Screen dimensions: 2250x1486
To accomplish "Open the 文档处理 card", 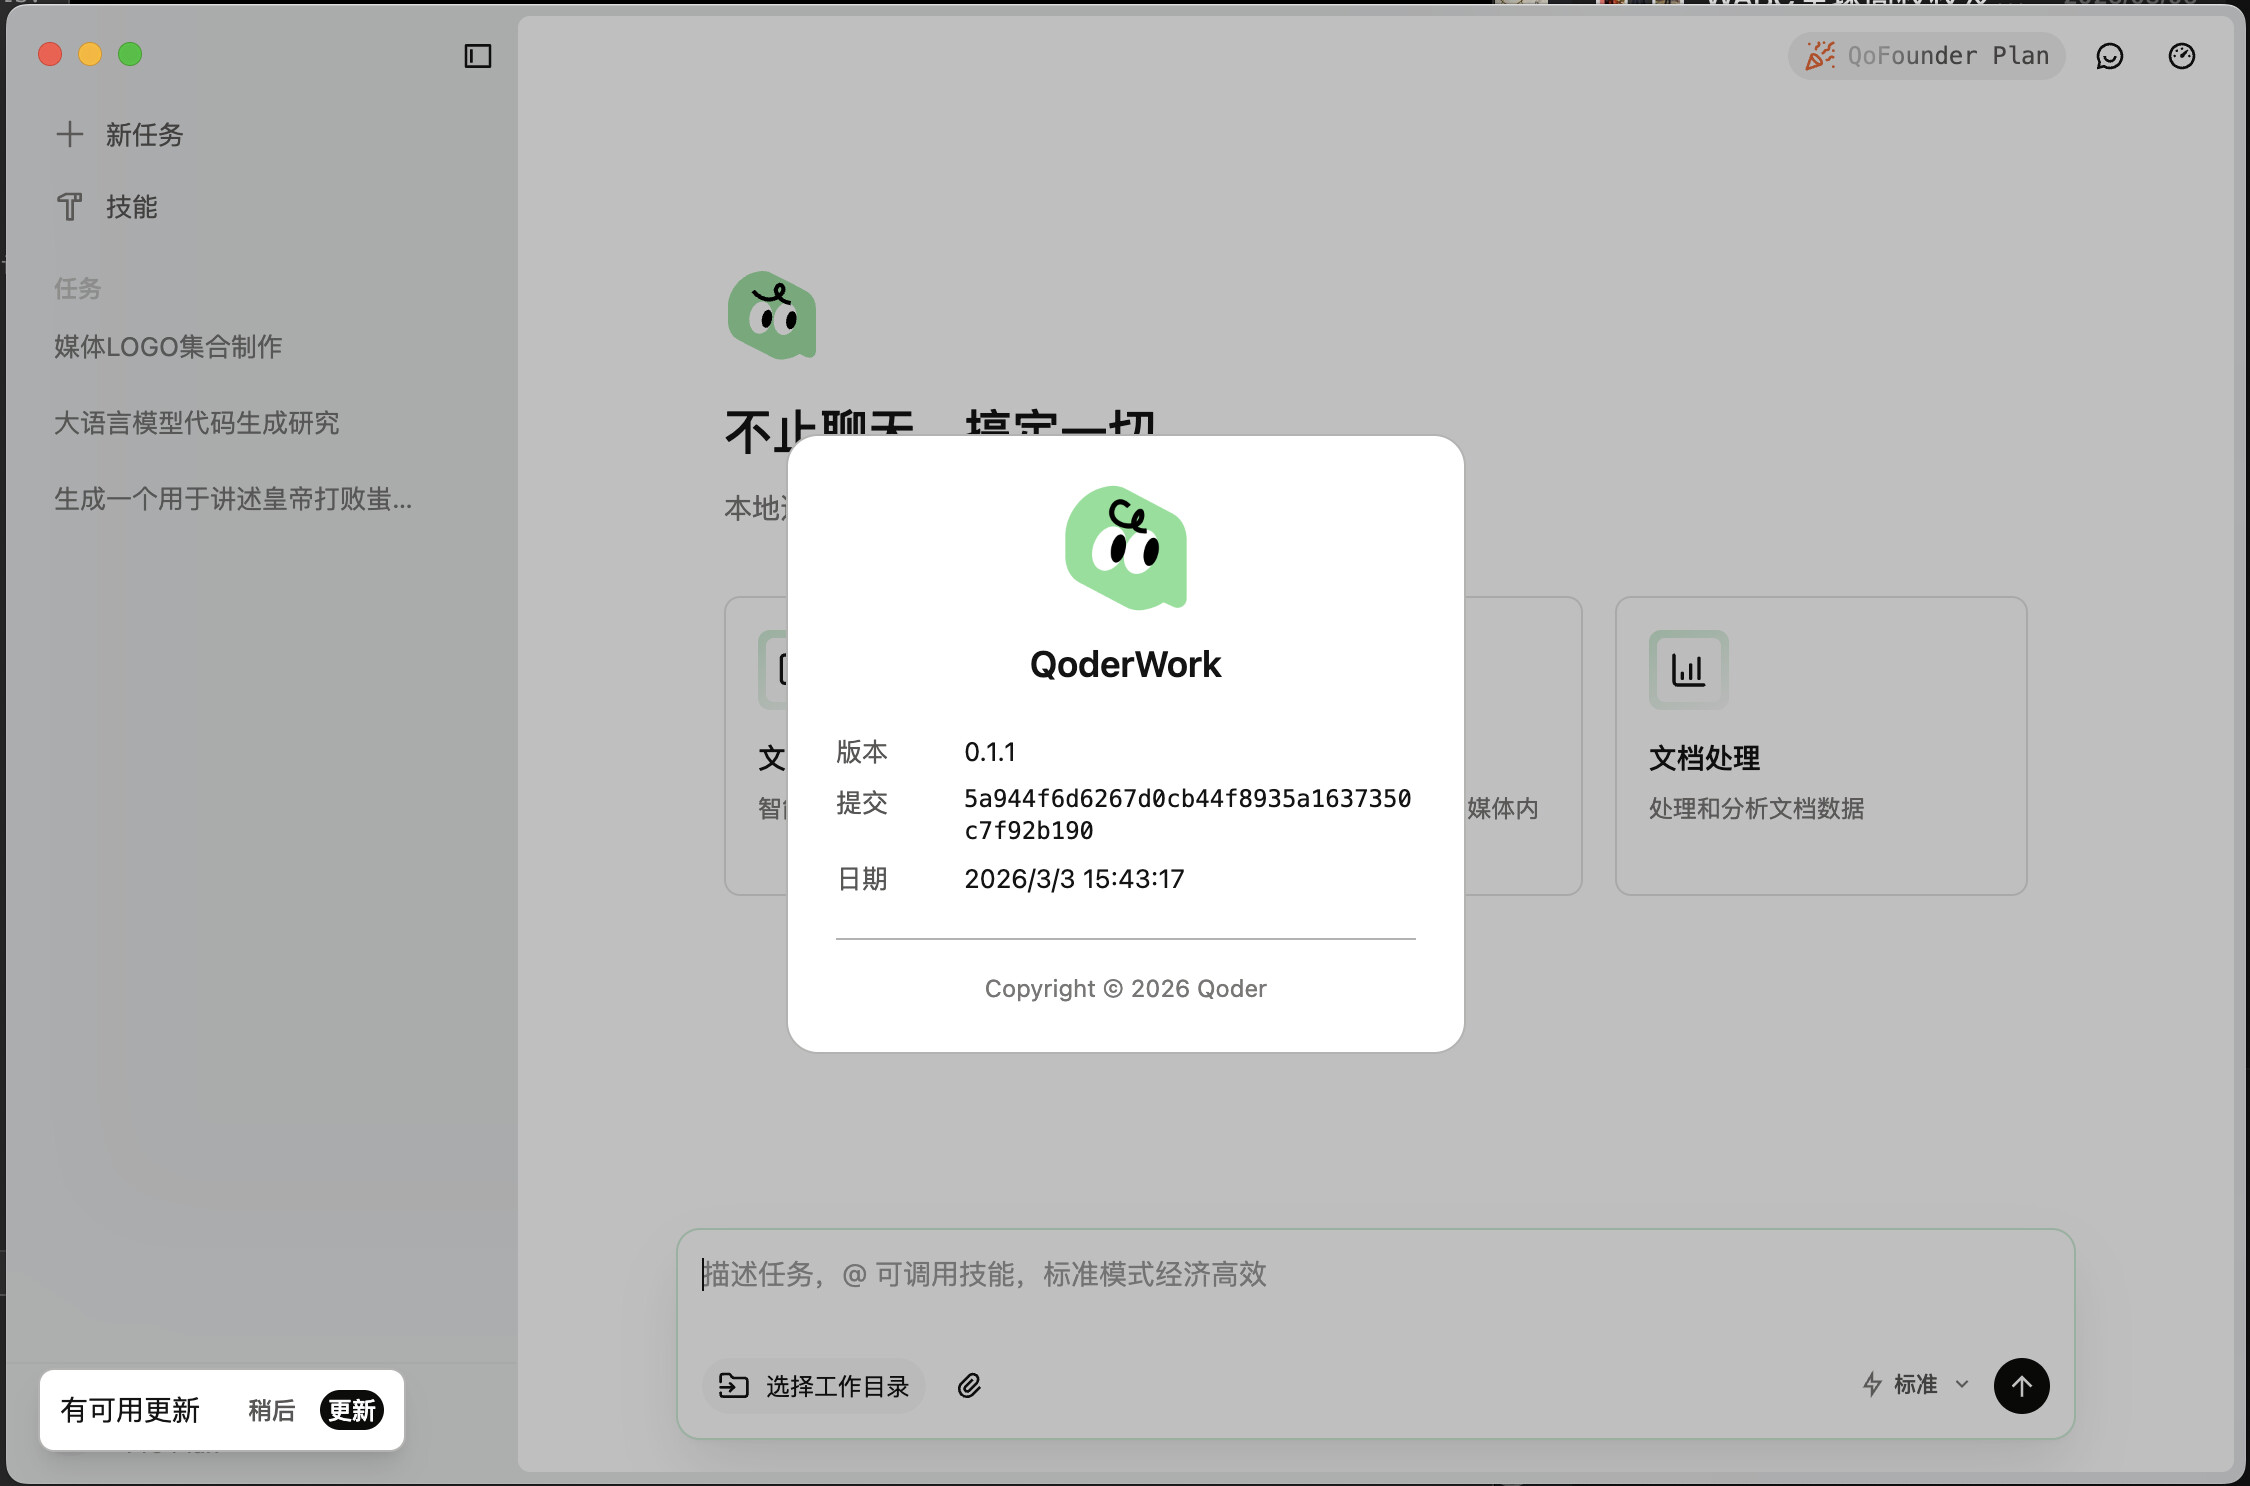I will coord(1821,746).
